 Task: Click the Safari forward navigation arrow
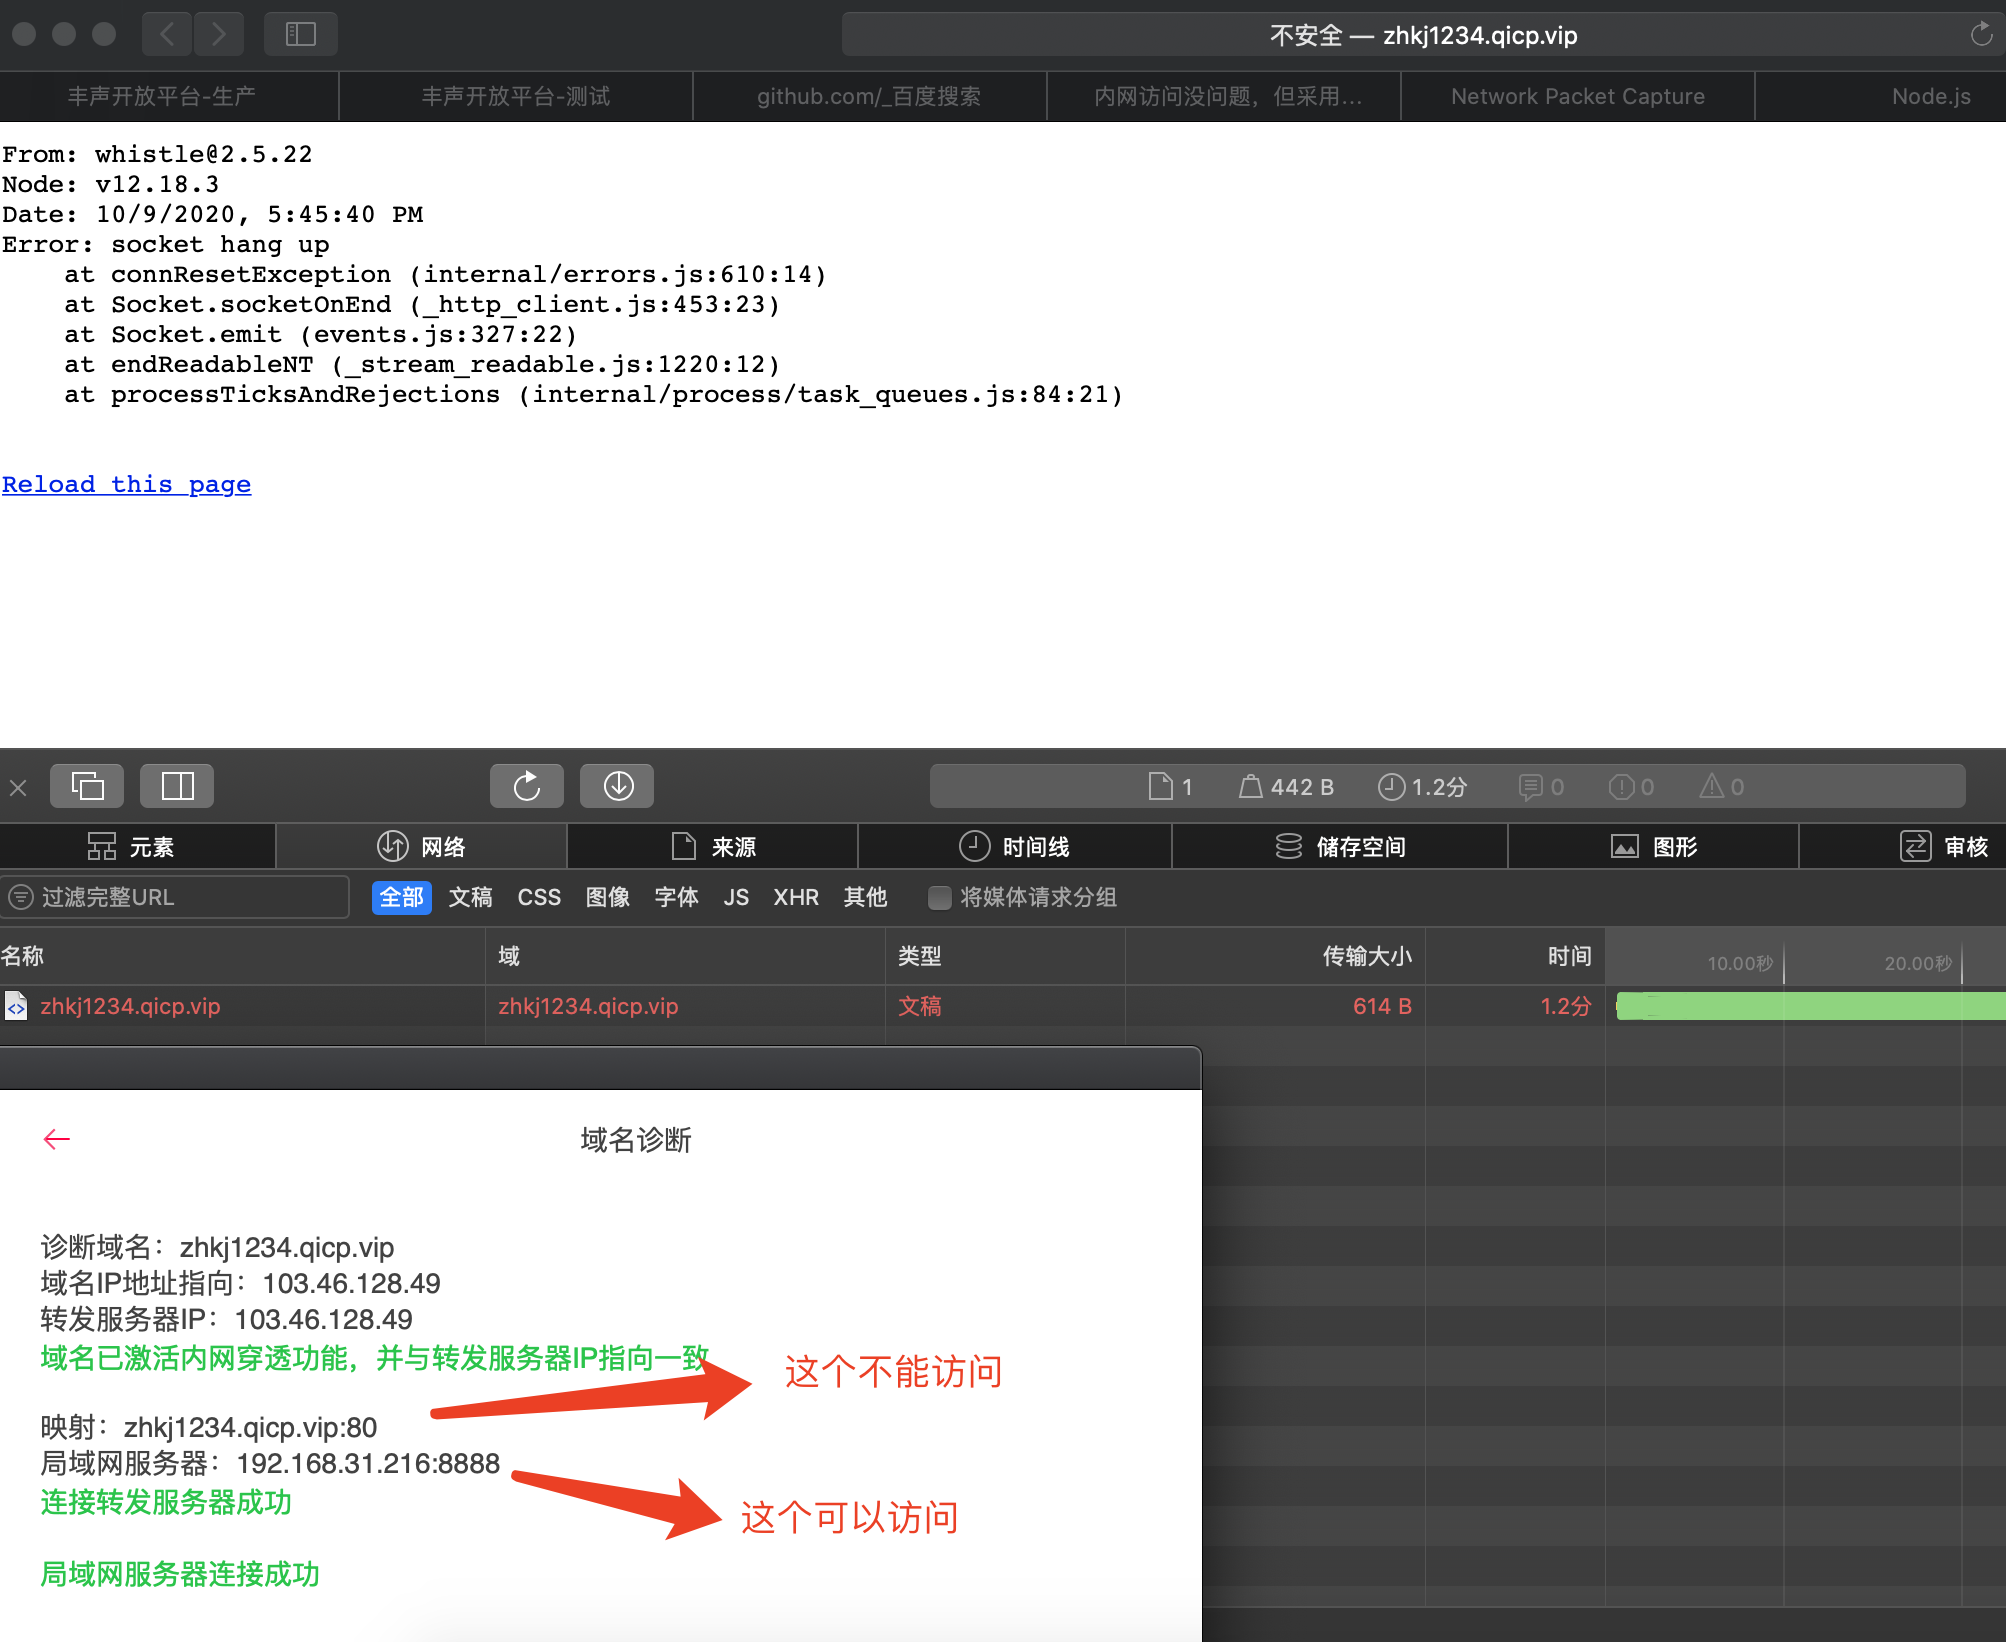pos(218,35)
